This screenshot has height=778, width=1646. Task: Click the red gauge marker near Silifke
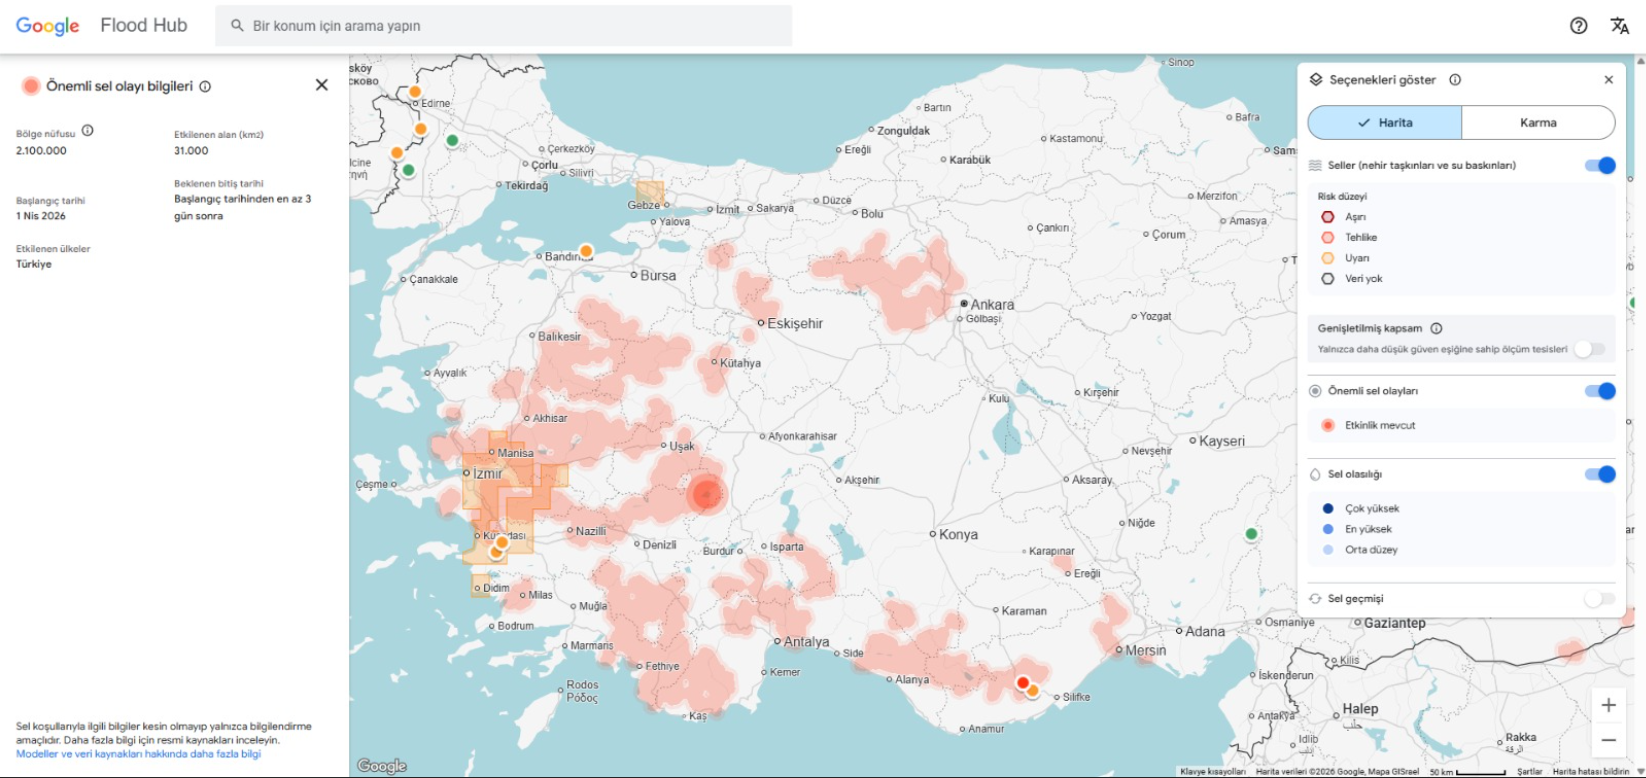pyautogui.click(x=1022, y=683)
